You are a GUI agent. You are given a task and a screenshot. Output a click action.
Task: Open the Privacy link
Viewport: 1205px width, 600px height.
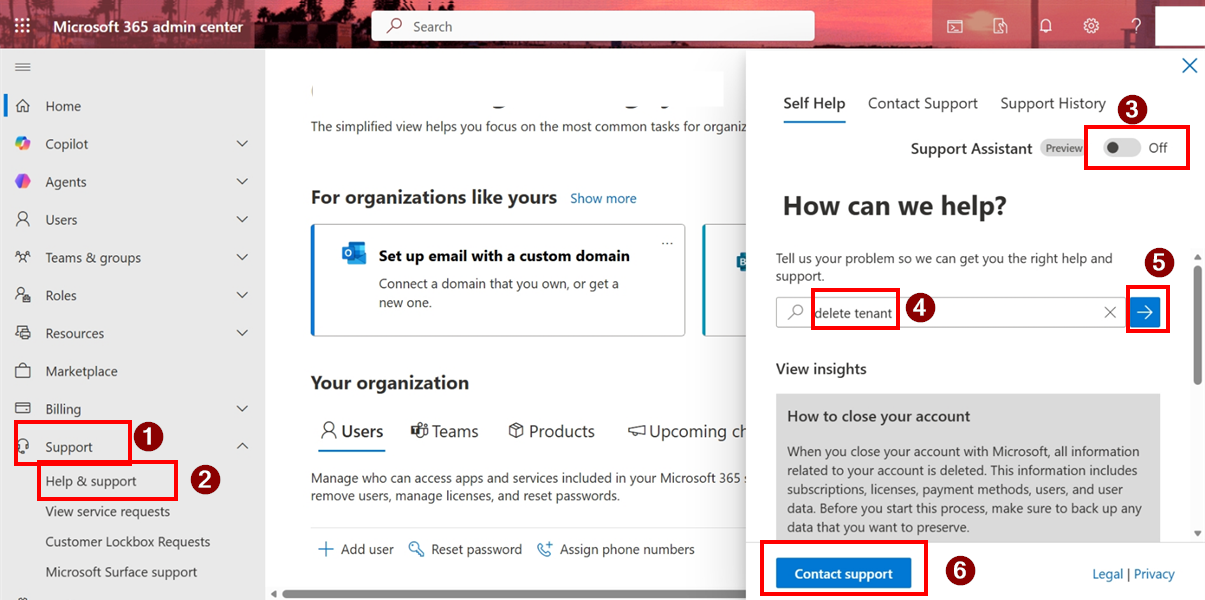(x=1154, y=574)
